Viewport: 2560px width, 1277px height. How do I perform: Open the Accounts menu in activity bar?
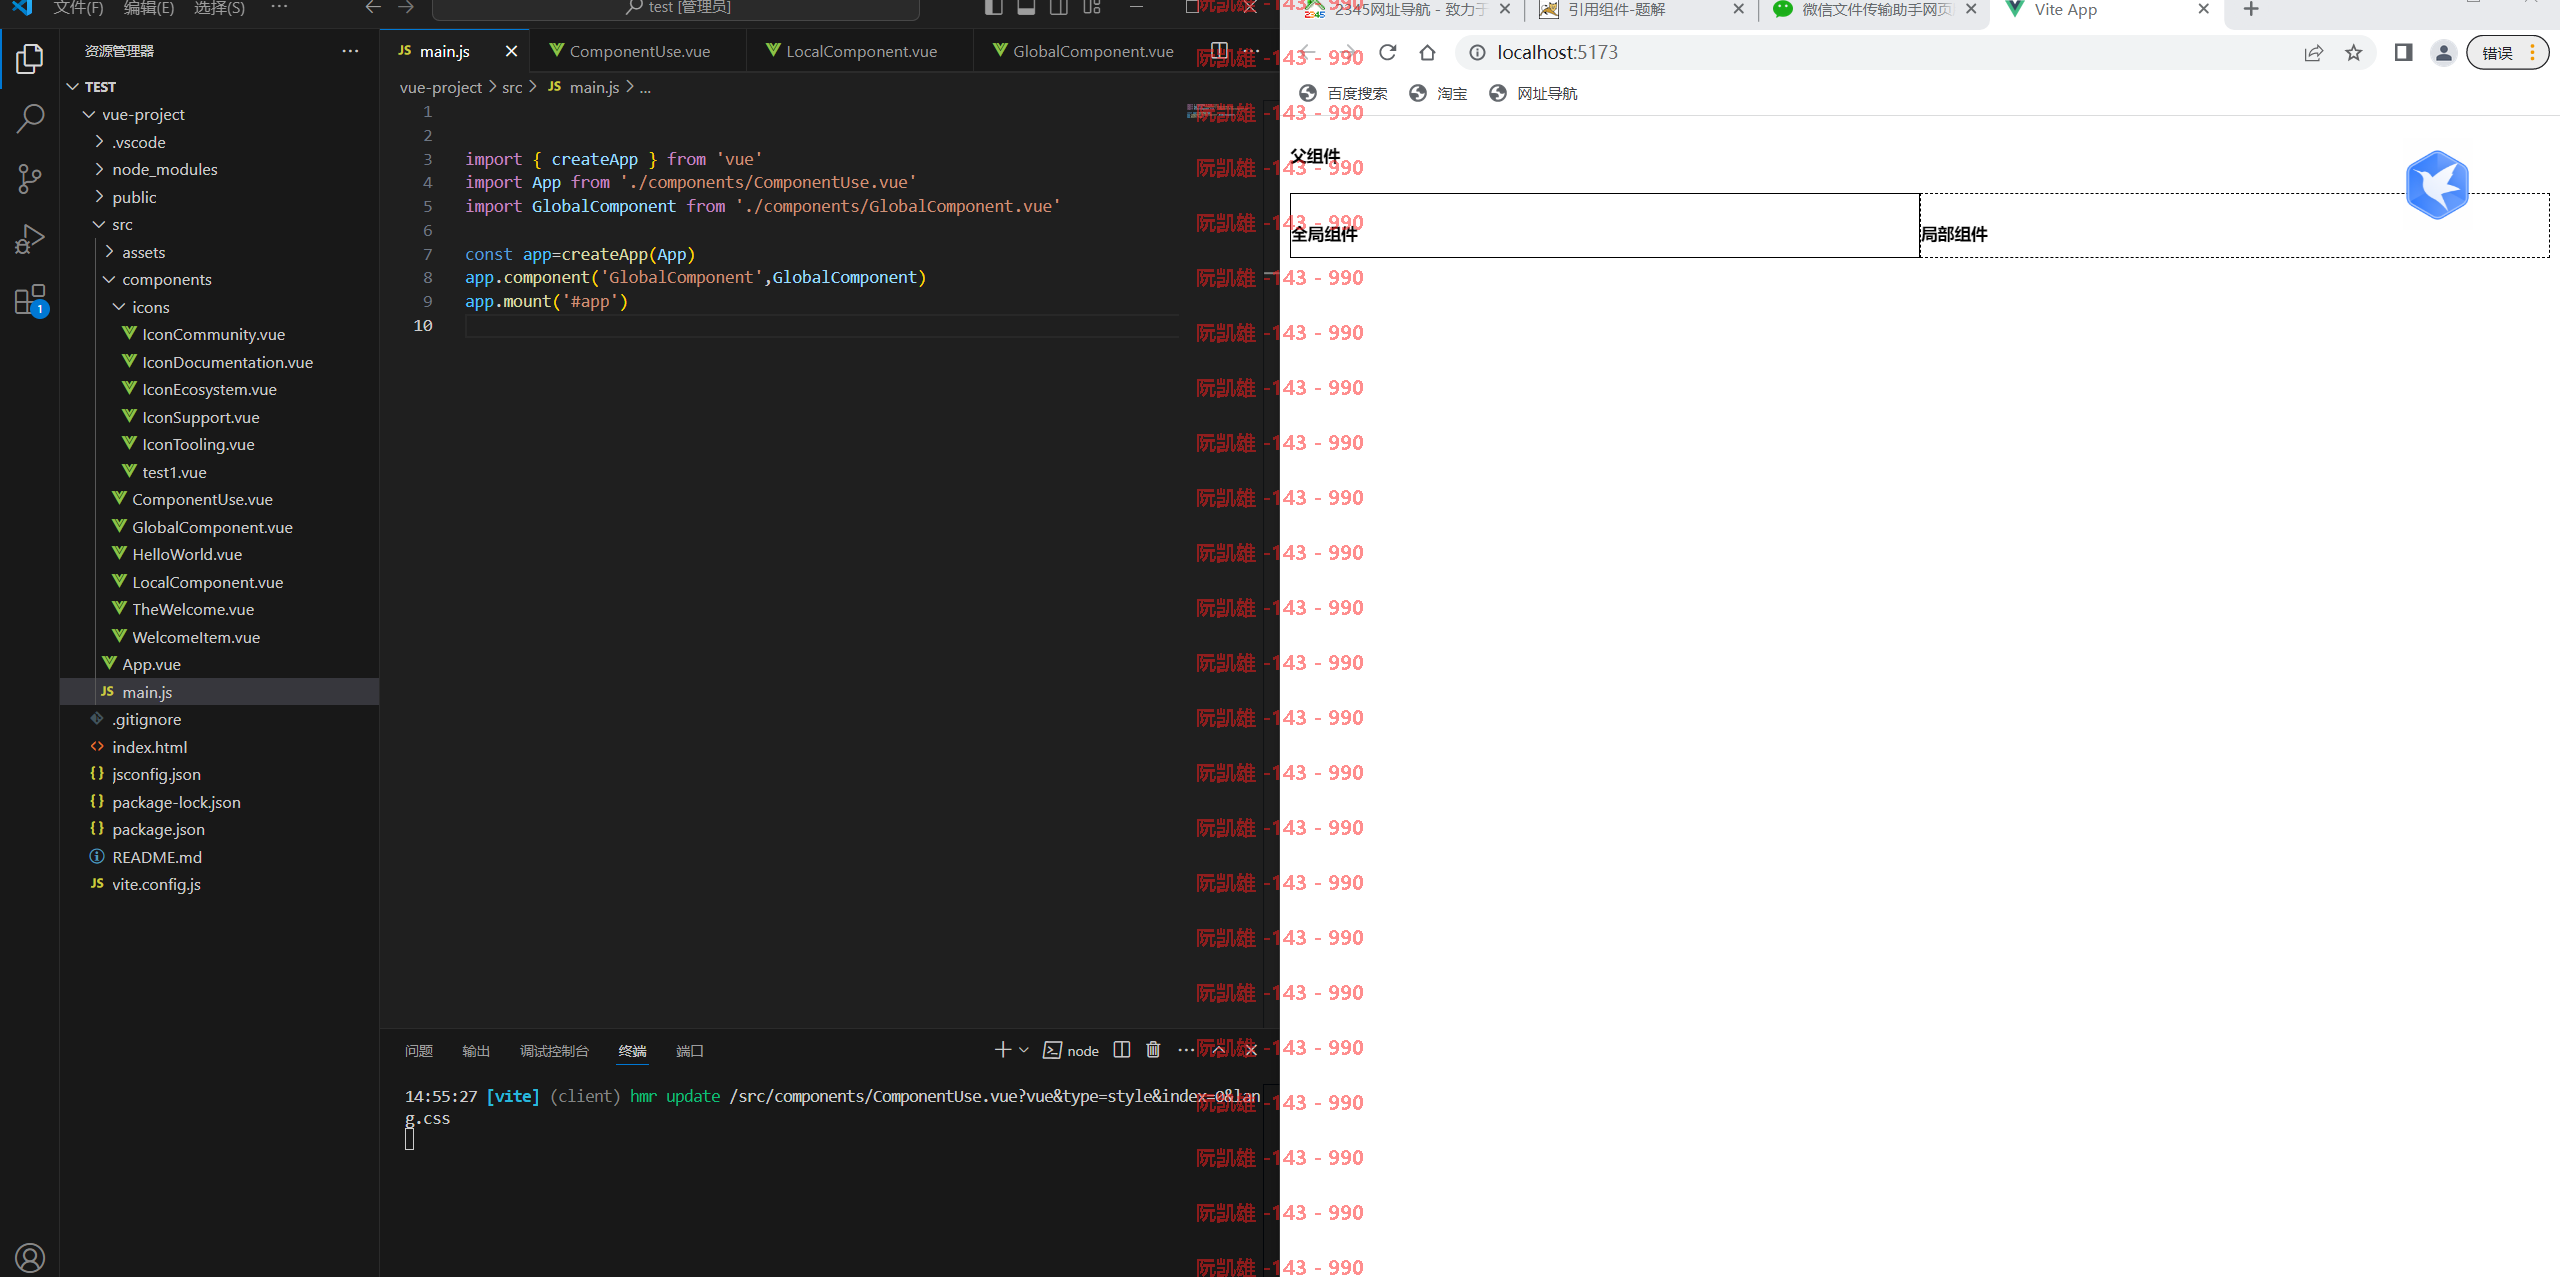point(30,1257)
